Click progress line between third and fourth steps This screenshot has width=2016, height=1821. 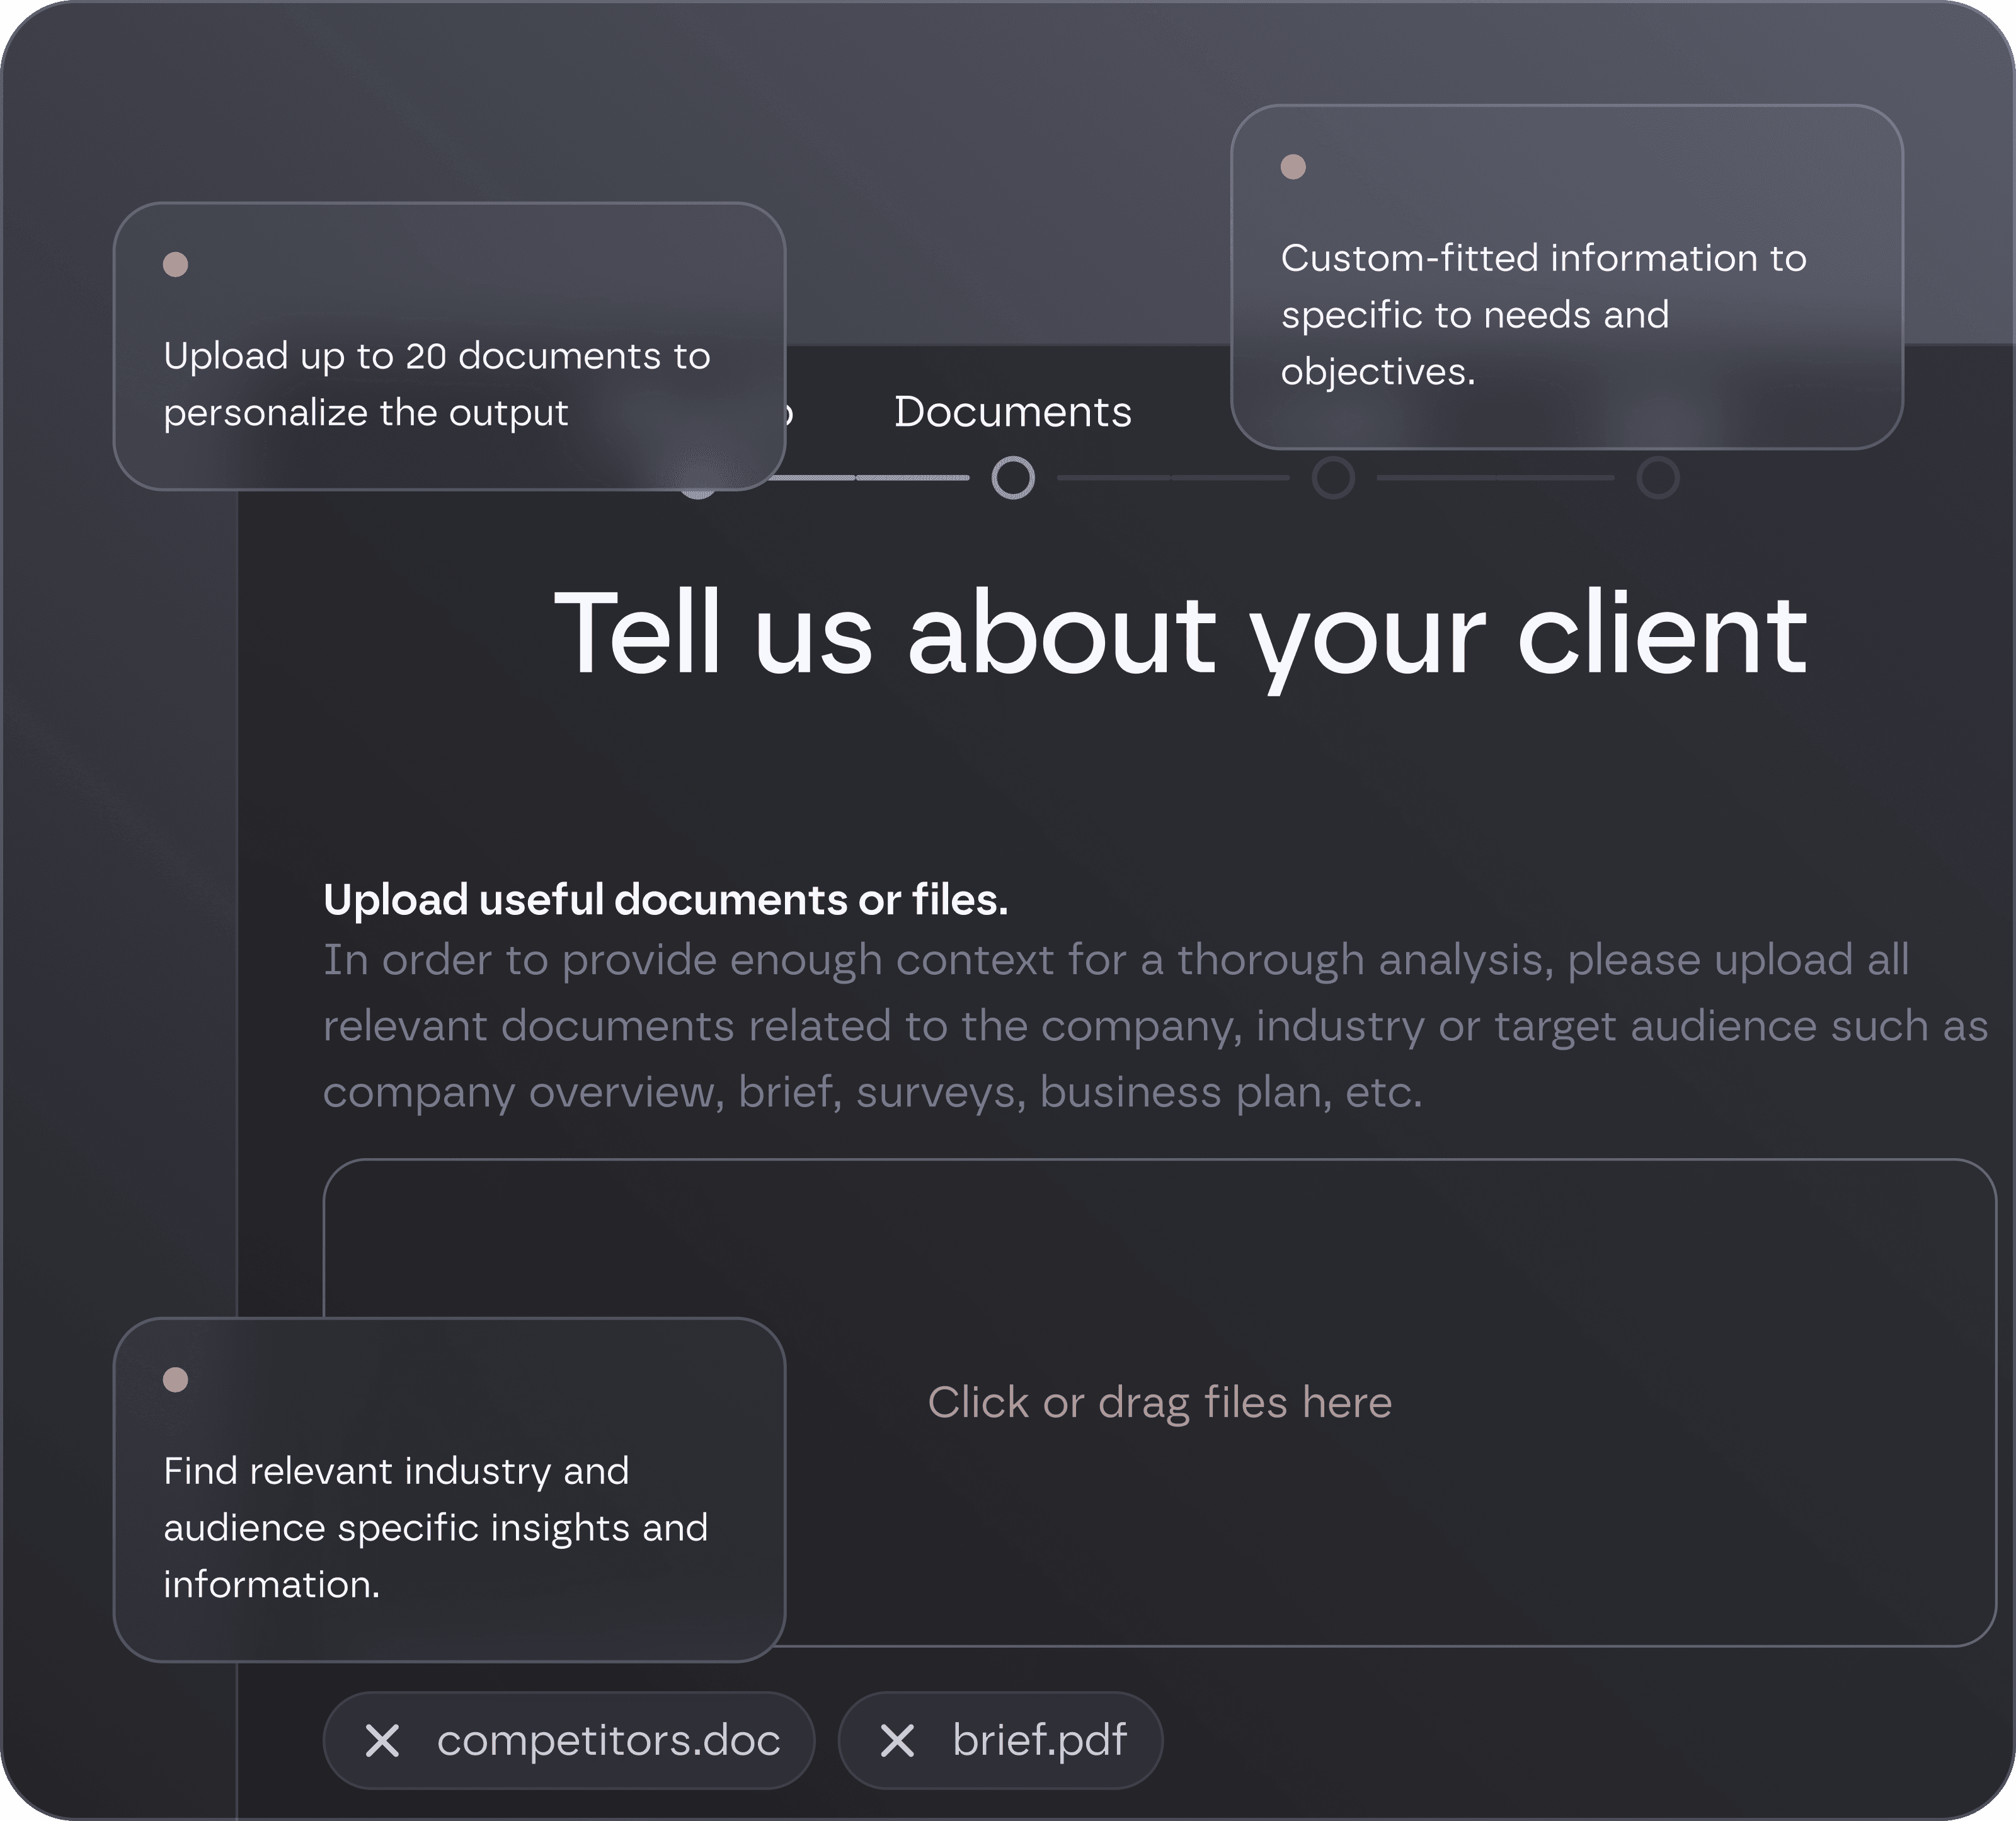tap(1495, 478)
